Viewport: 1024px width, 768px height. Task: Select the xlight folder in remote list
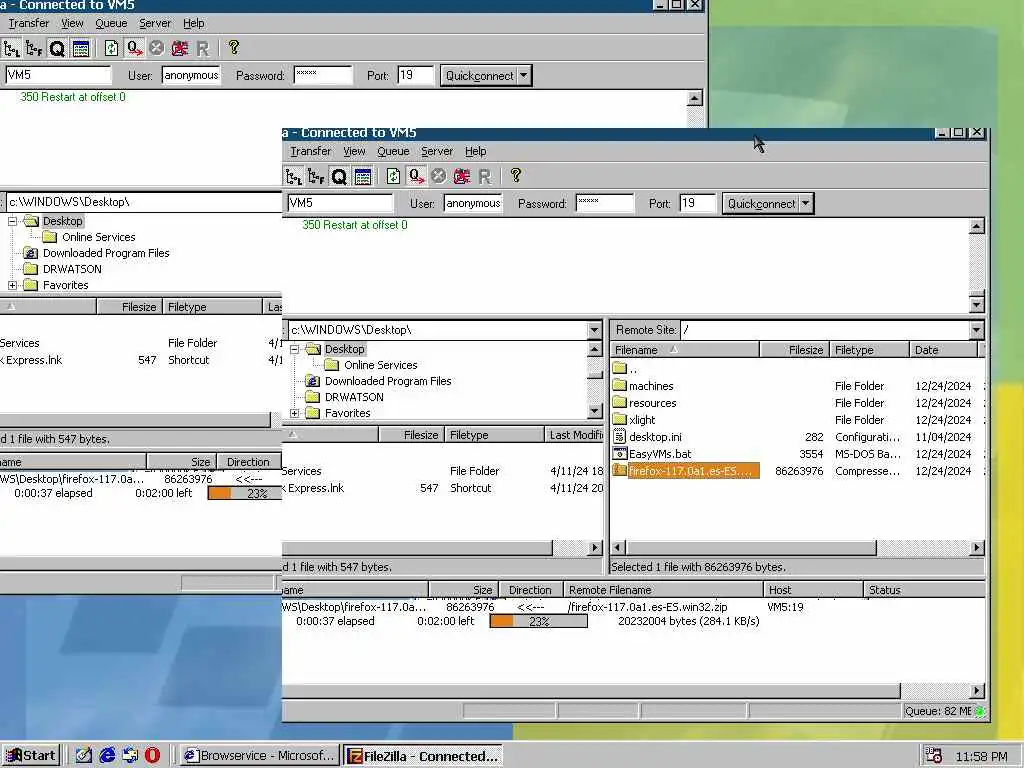click(642, 420)
